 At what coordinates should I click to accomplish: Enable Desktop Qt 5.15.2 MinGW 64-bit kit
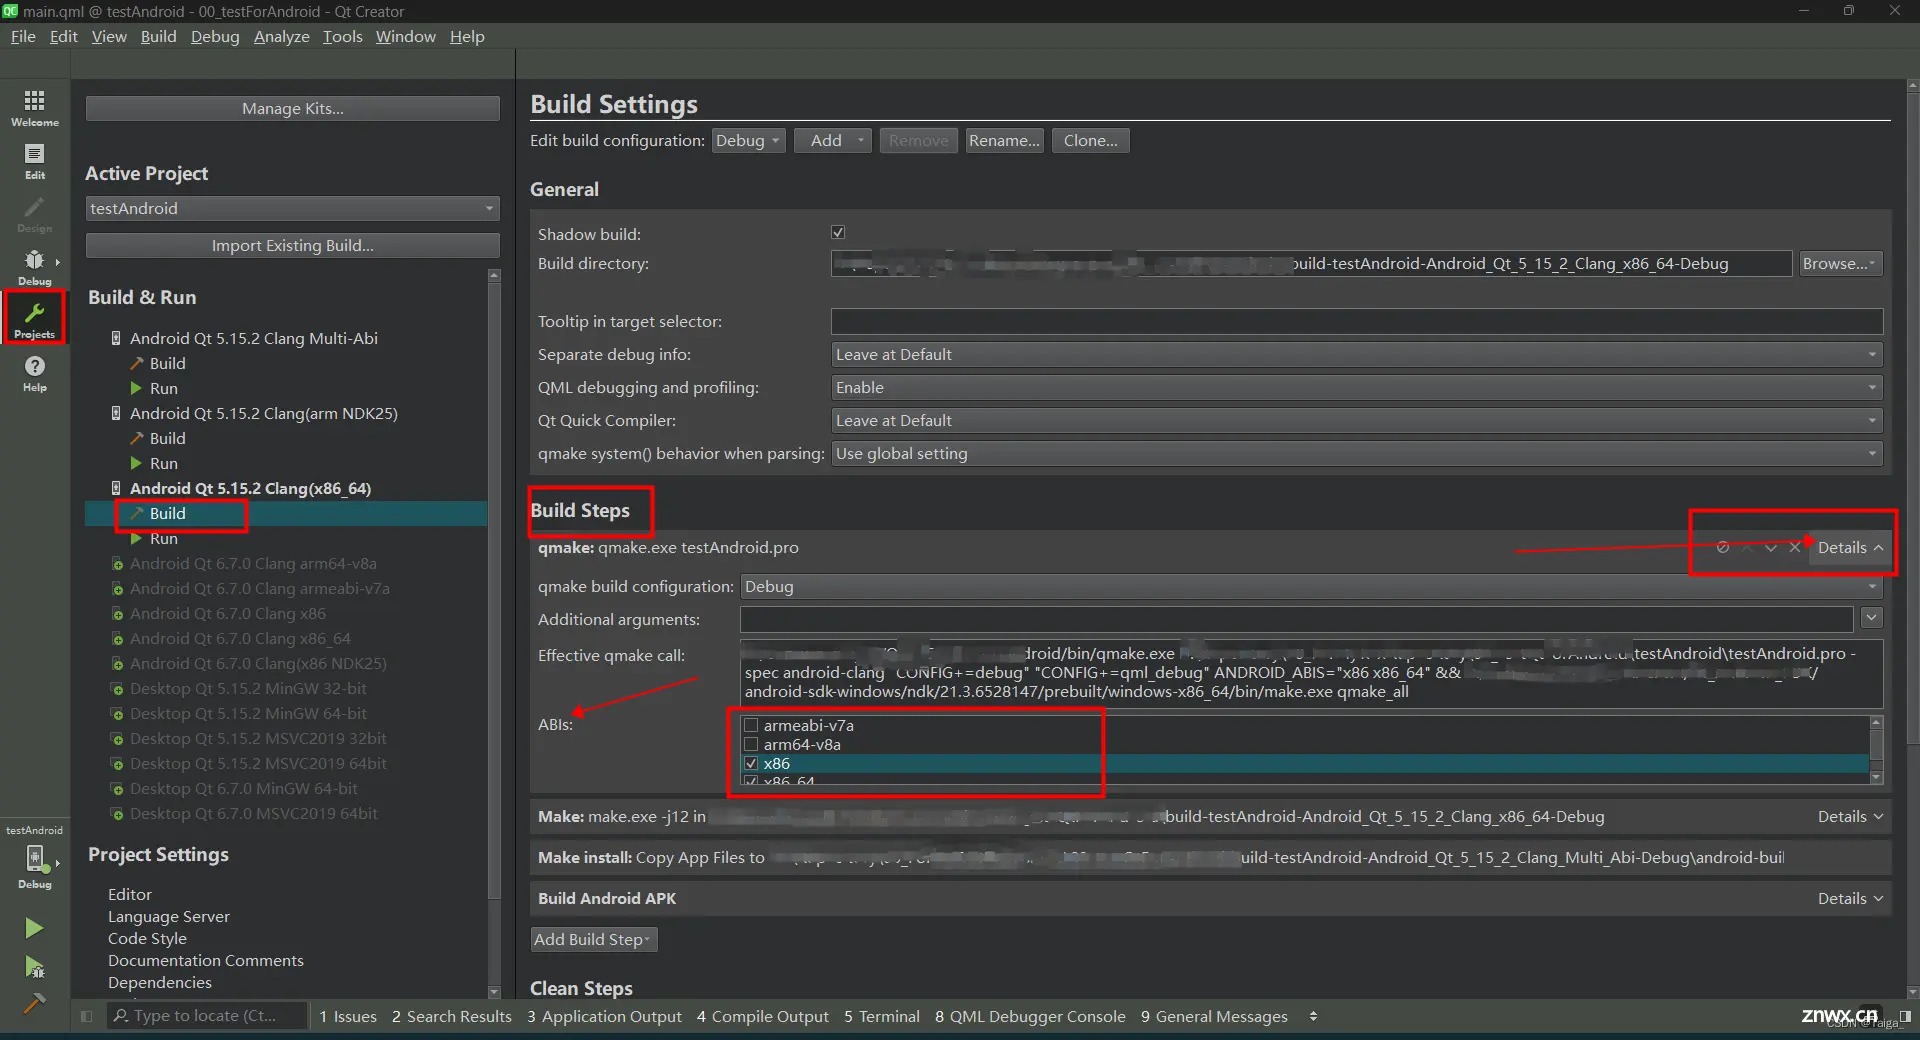pos(118,714)
